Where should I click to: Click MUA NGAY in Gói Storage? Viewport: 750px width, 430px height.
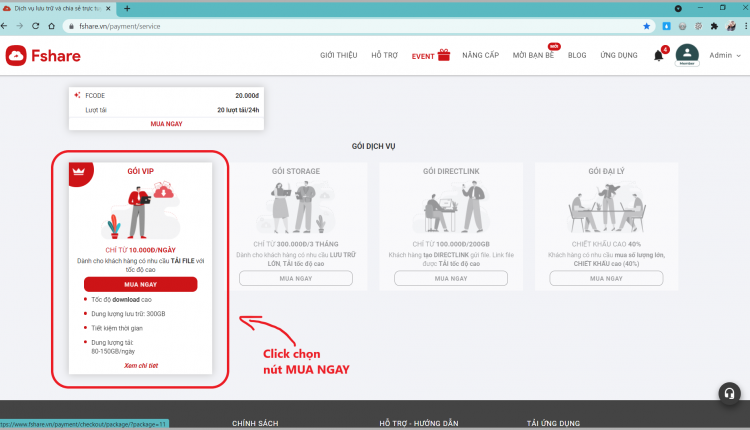(296, 278)
